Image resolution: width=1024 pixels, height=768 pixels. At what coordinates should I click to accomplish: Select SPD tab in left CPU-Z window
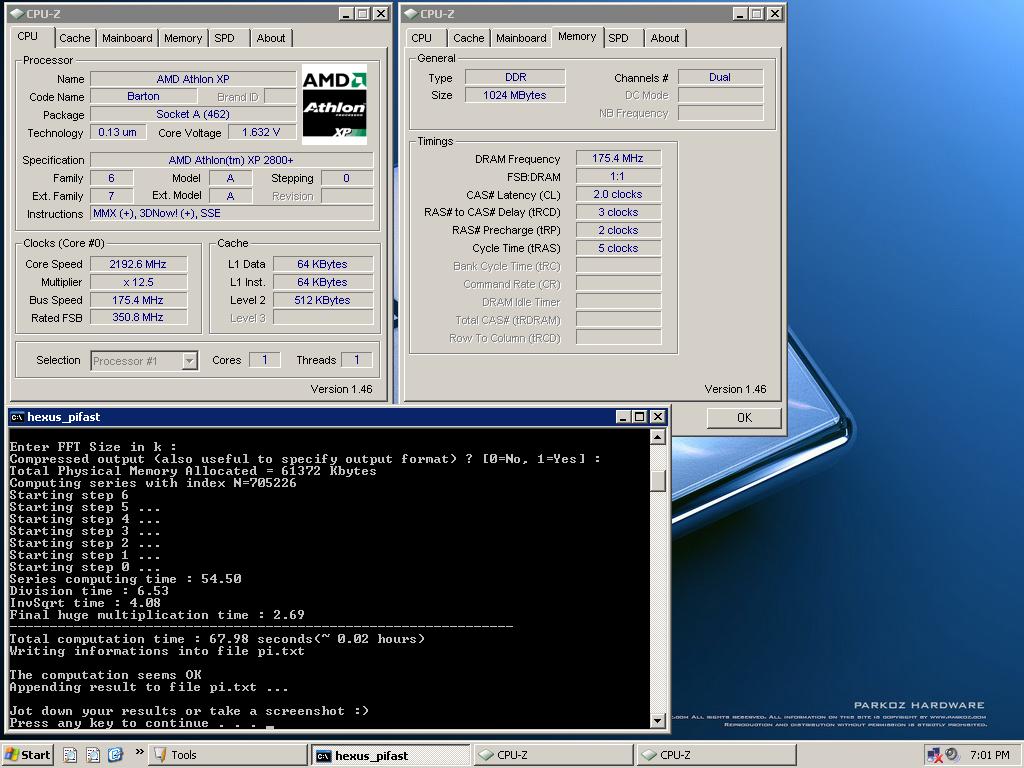[x=224, y=38]
